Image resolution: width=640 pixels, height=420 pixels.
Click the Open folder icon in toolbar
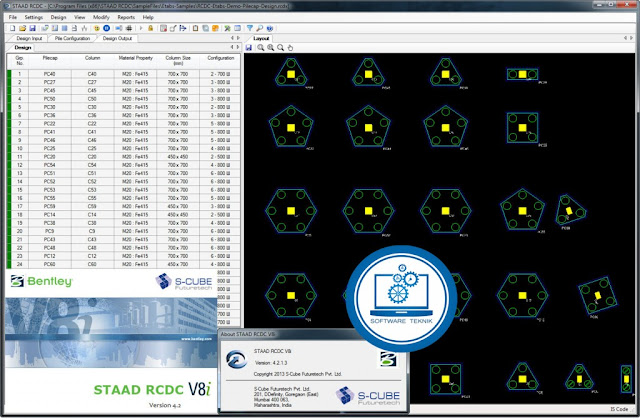pos(22,28)
